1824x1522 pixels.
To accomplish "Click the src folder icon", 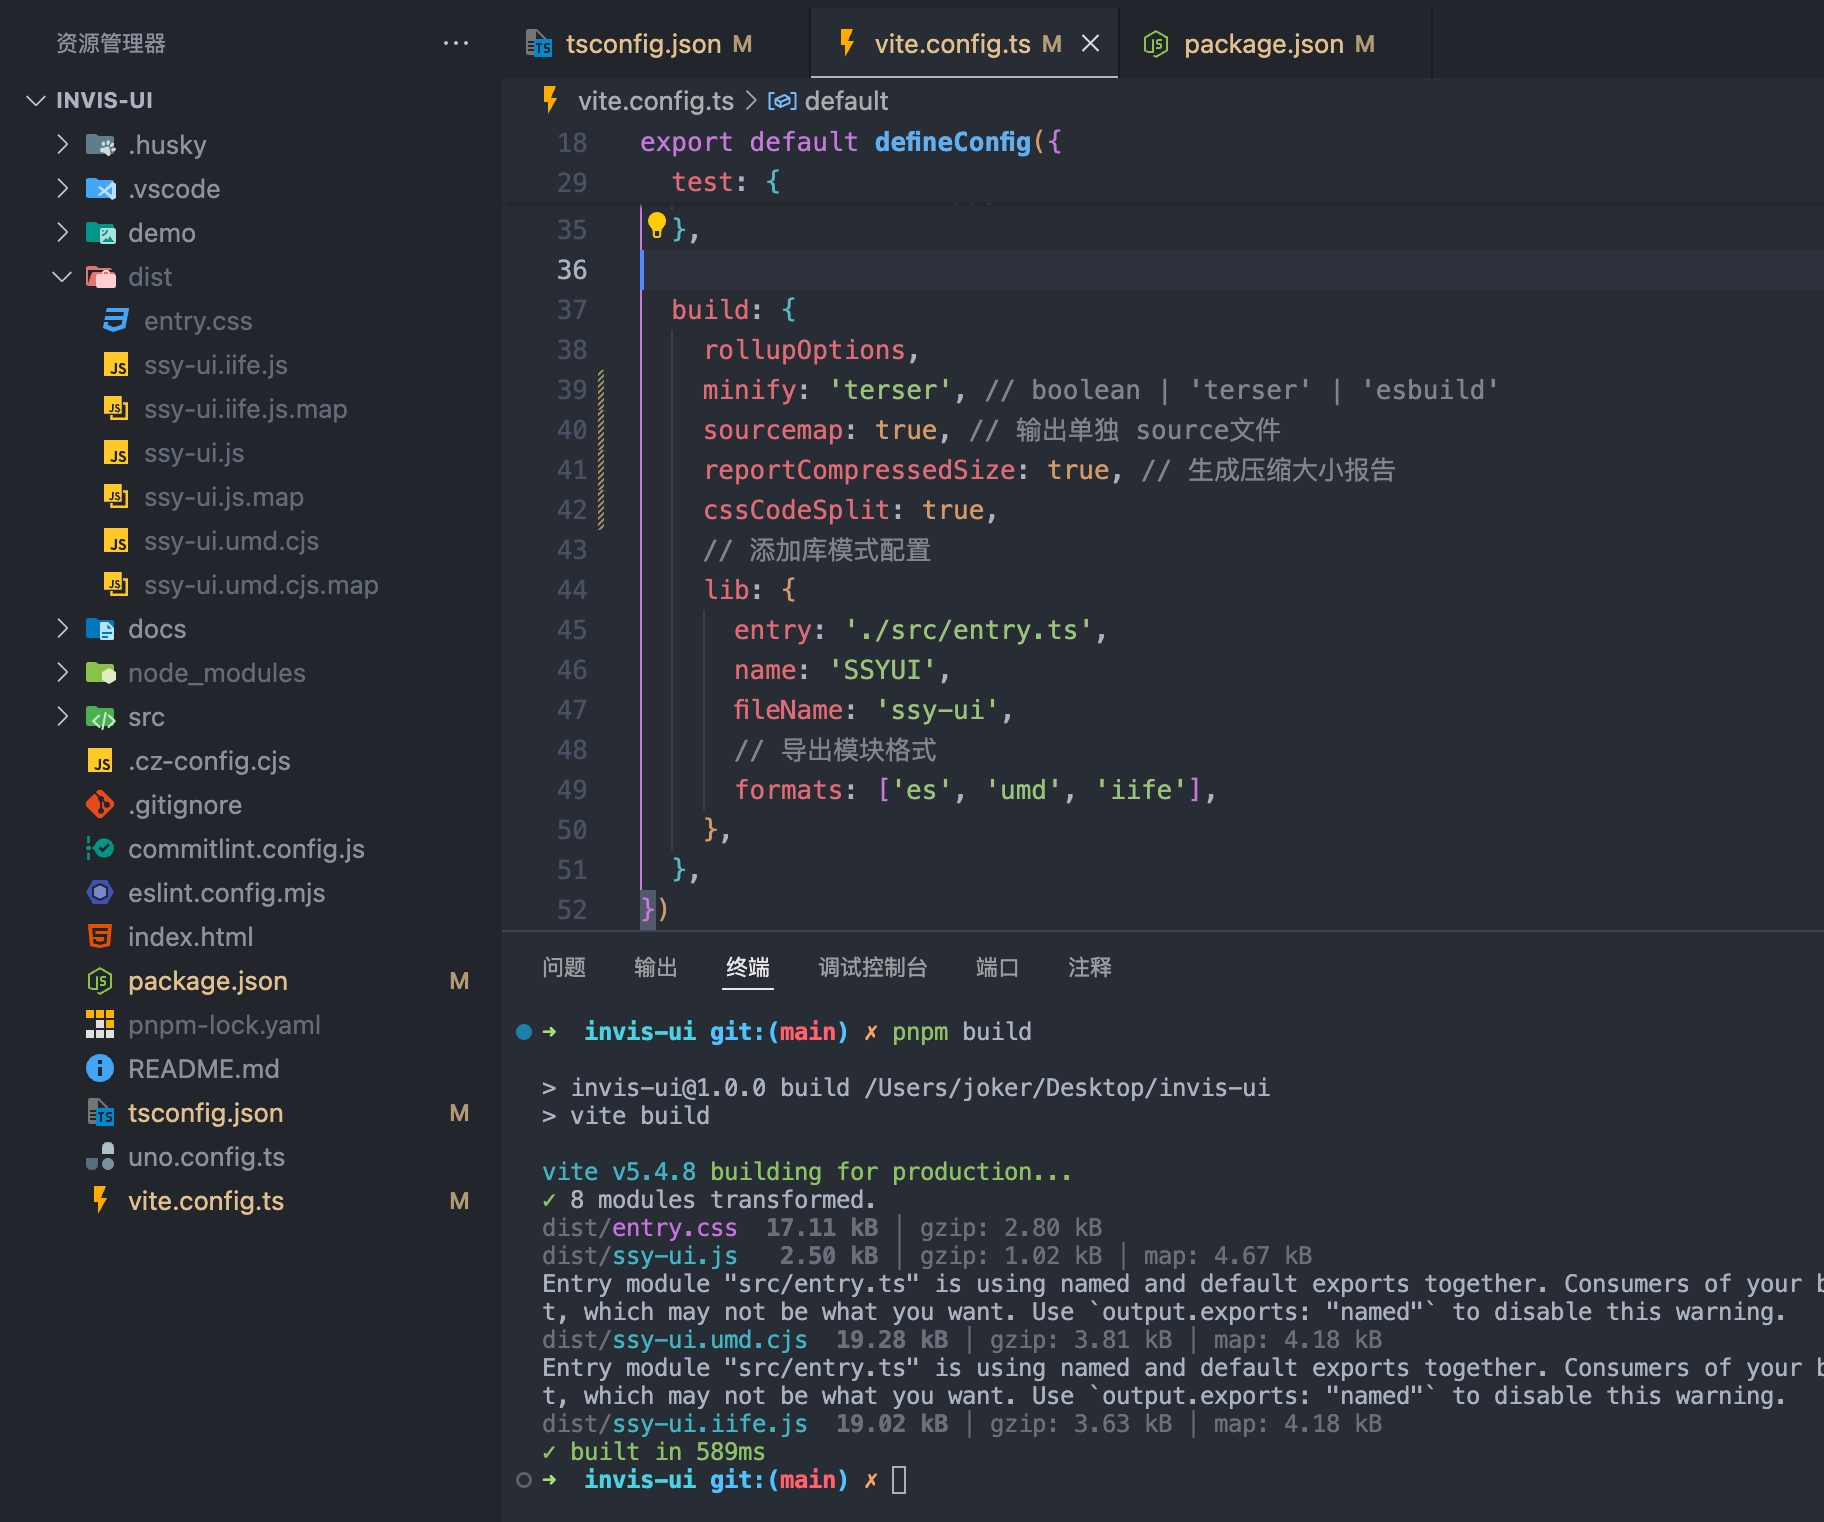I will (100, 717).
